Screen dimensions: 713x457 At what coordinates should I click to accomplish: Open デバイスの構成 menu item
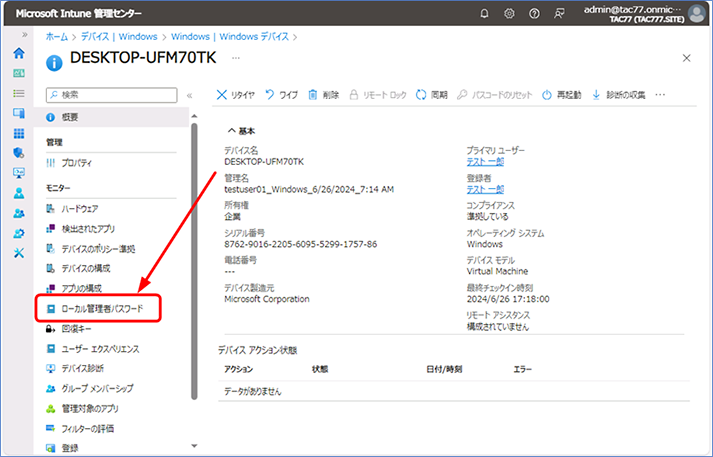78,268
